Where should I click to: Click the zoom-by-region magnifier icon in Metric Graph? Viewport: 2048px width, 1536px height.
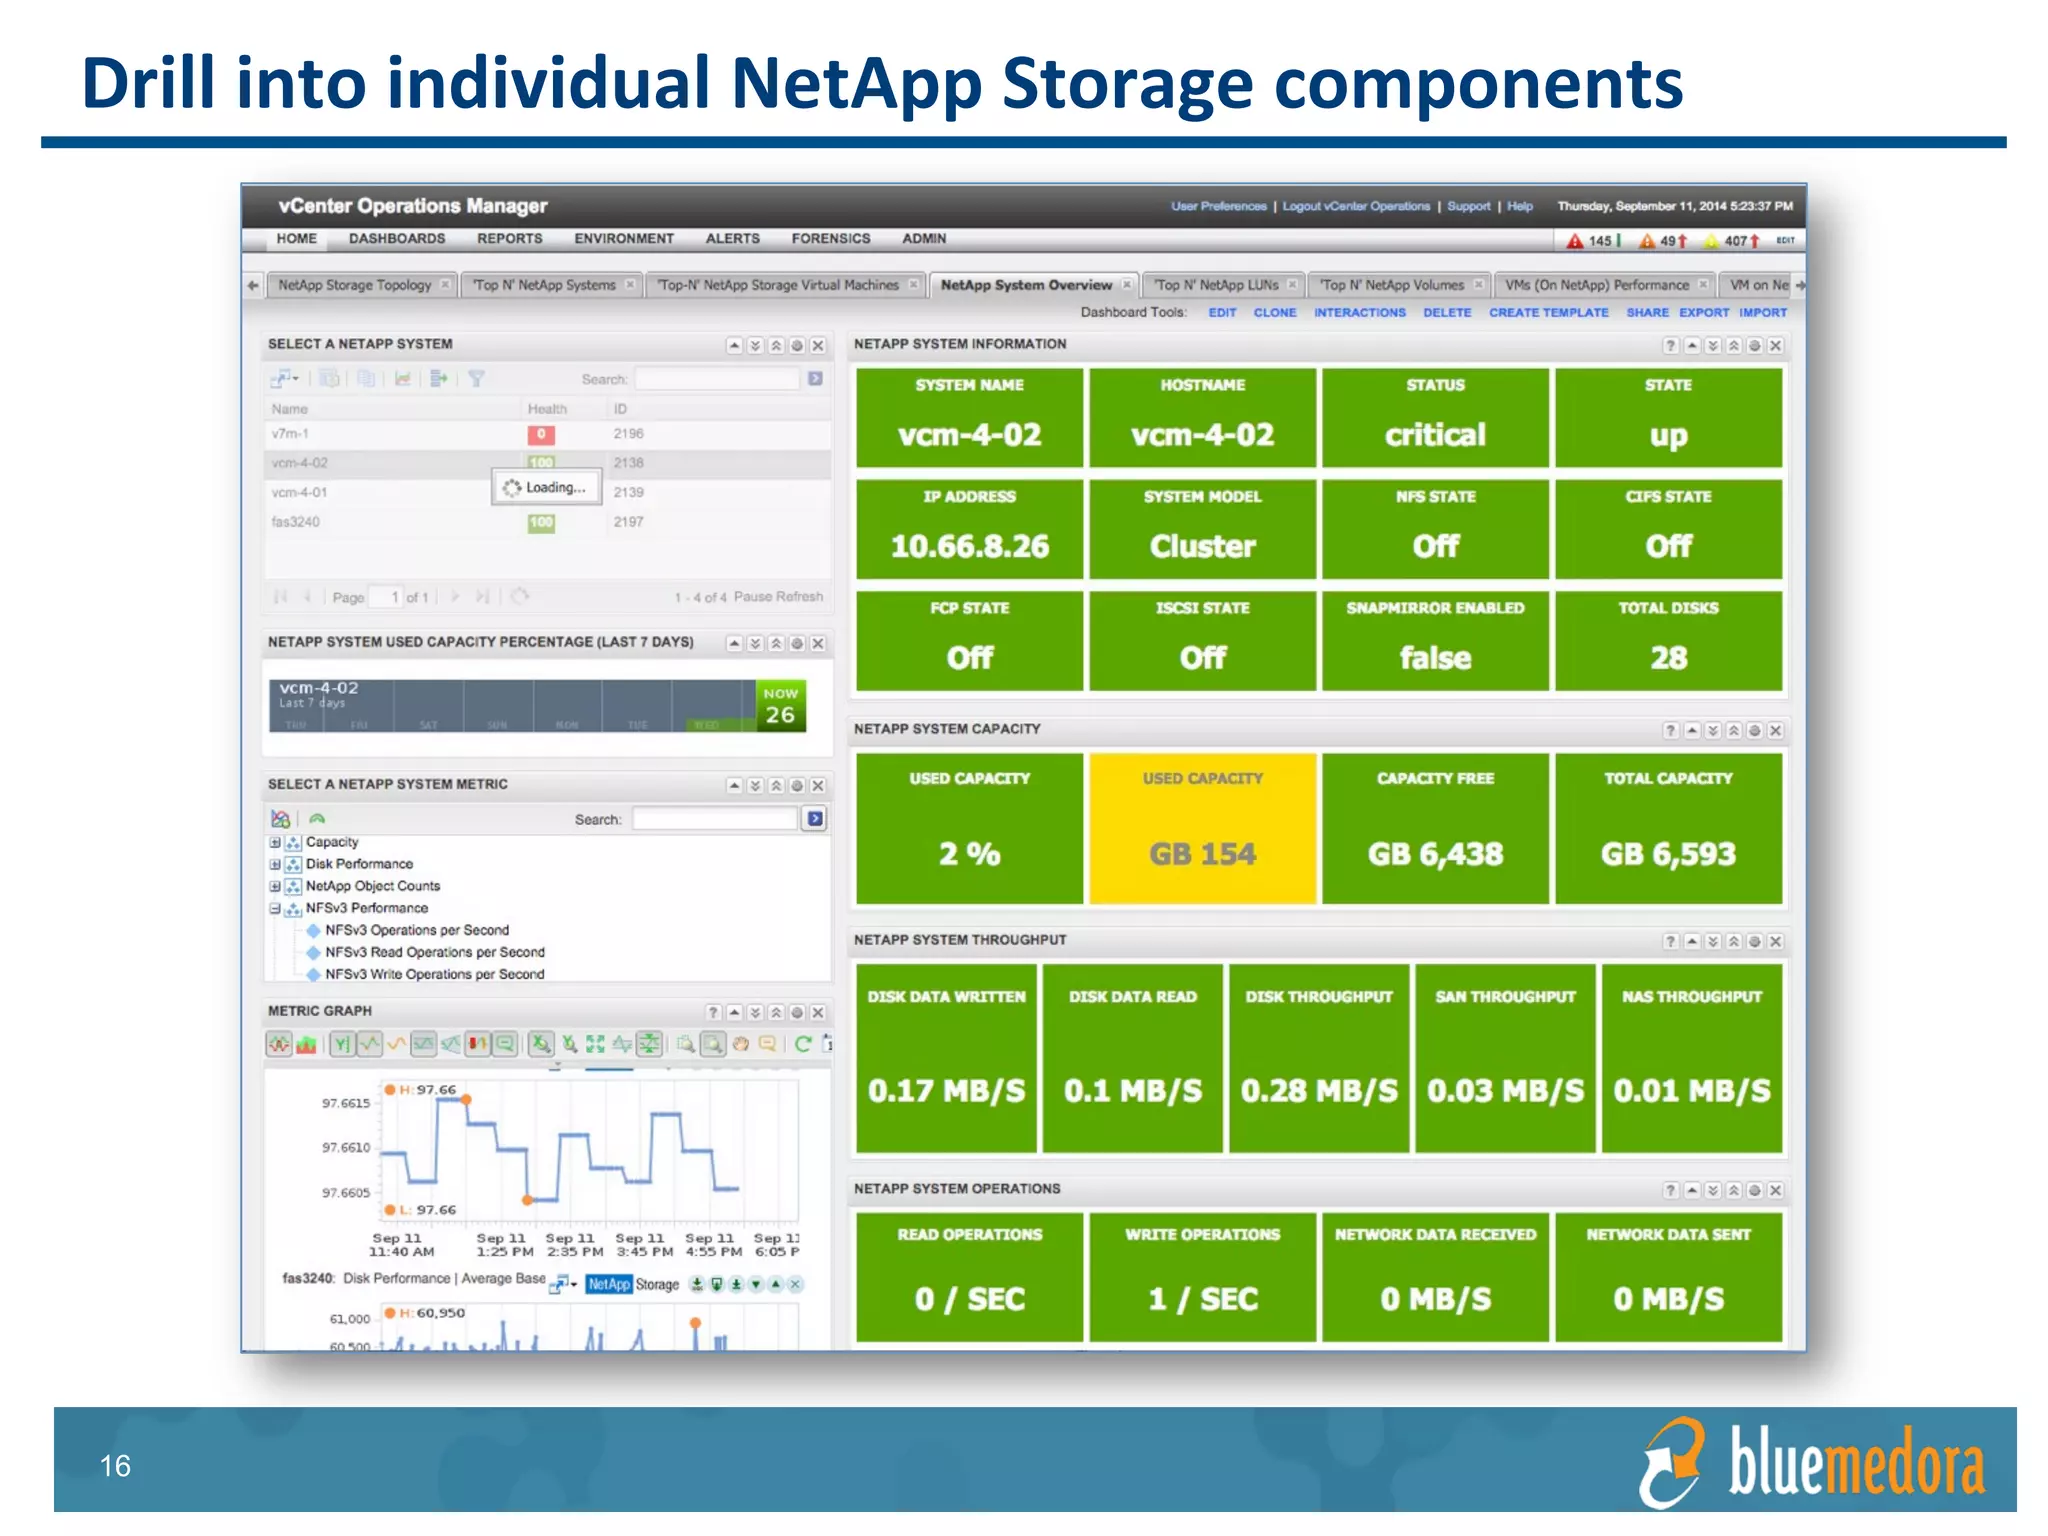pyautogui.click(x=686, y=1044)
